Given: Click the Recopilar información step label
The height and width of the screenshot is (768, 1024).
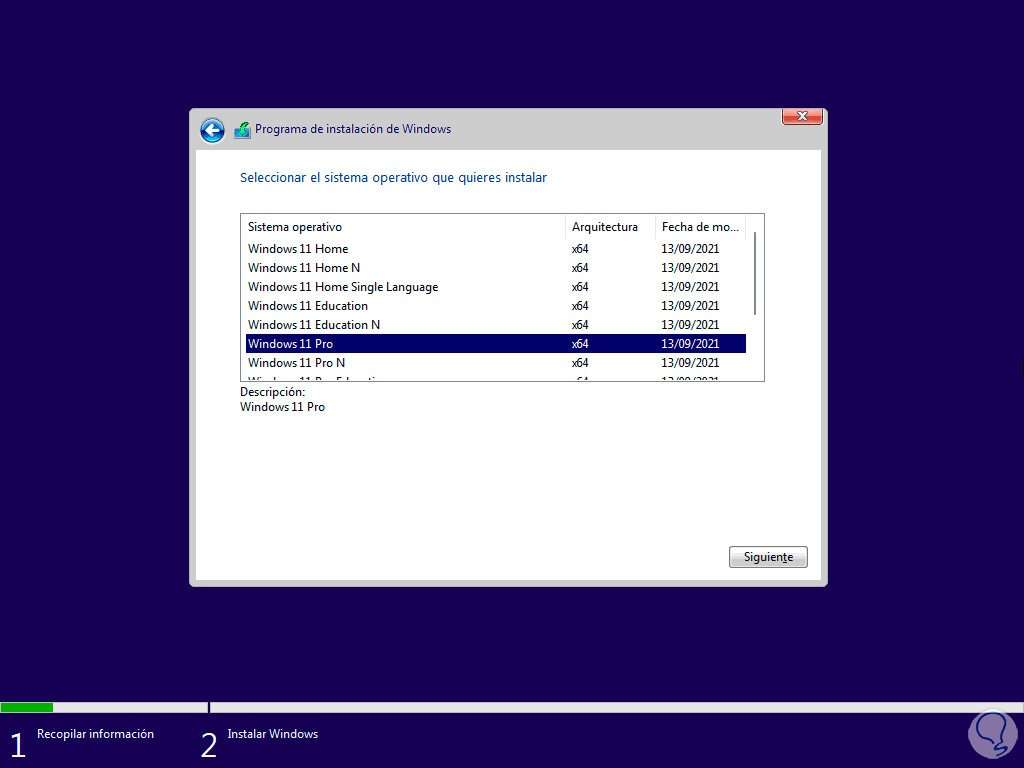Looking at the screenshot, I should 95,734.
